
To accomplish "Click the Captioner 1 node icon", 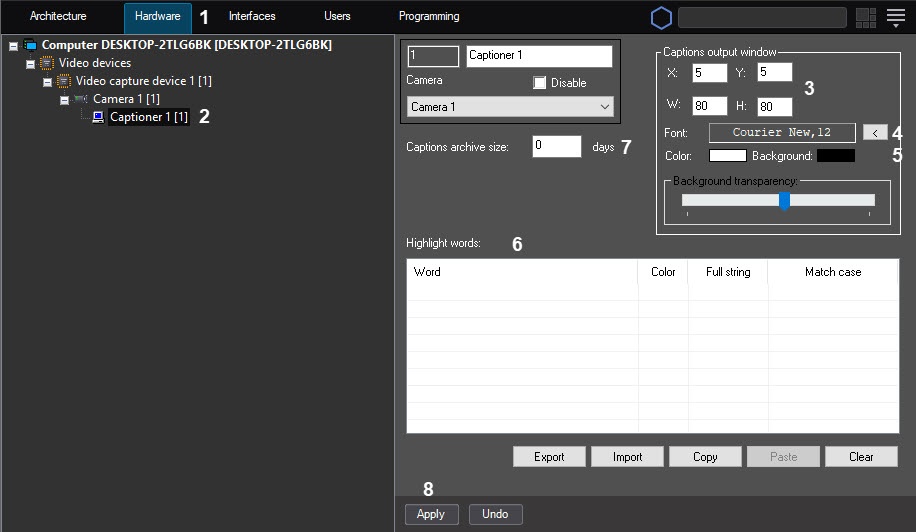I will coord(98,117).
